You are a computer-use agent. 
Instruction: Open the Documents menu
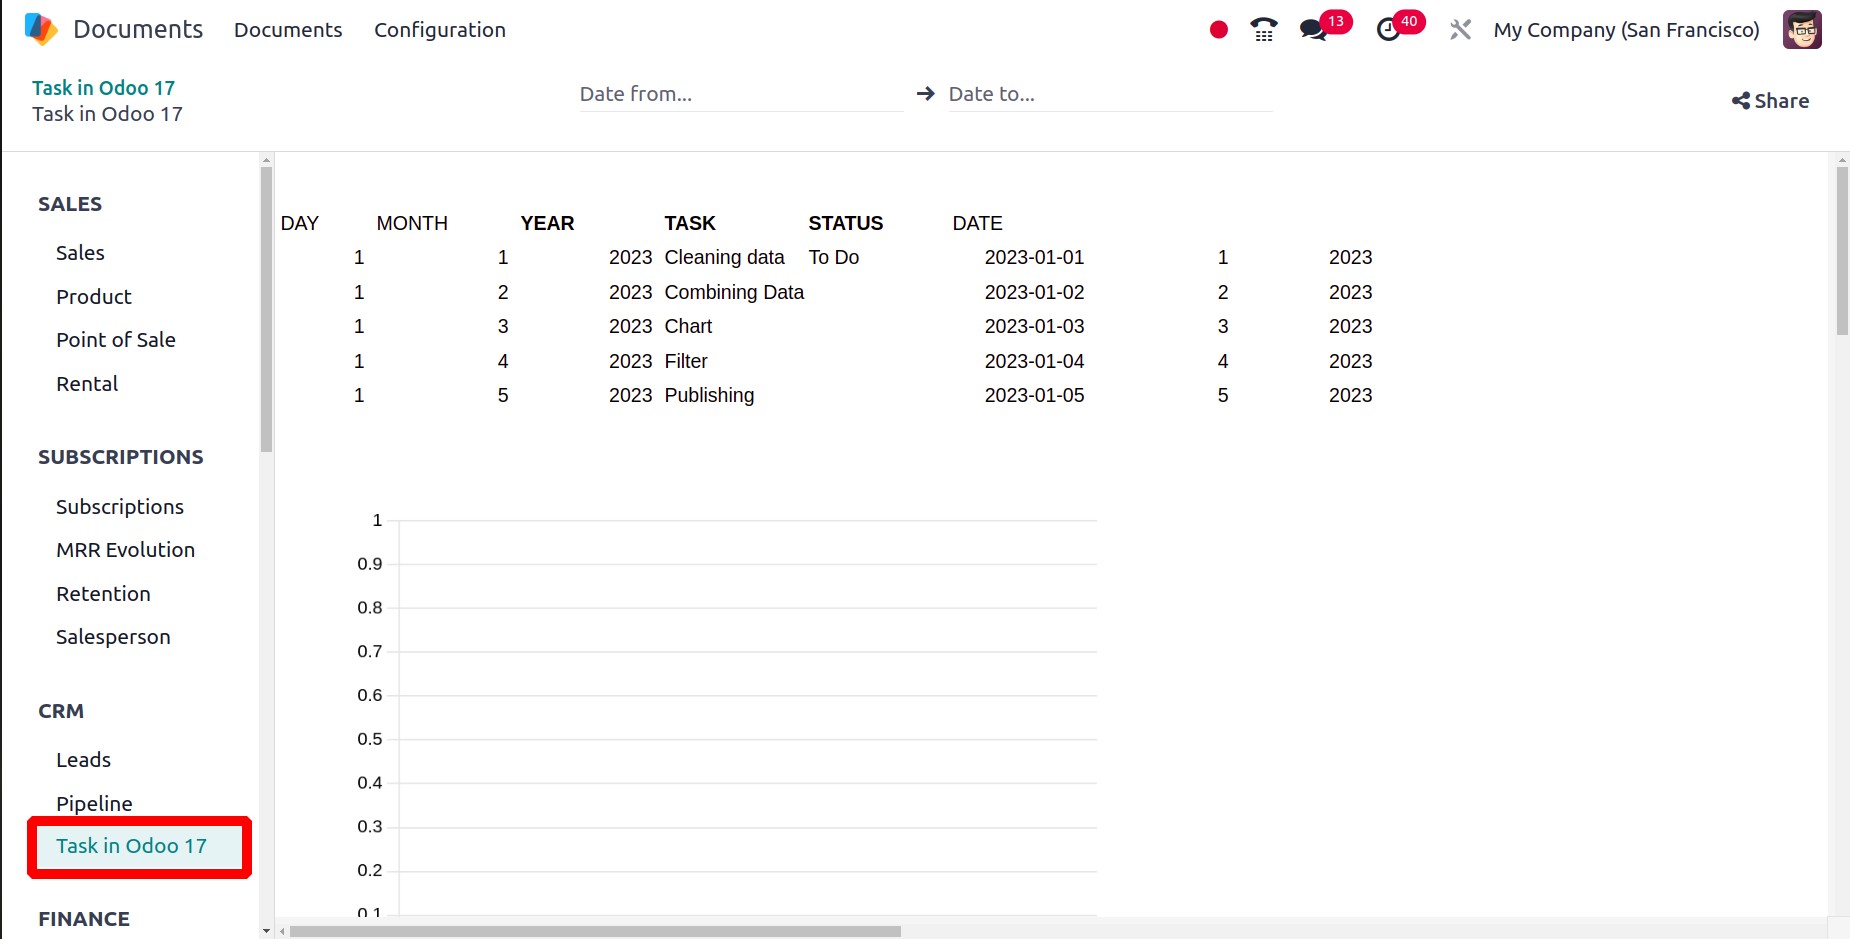click(288, 30)
